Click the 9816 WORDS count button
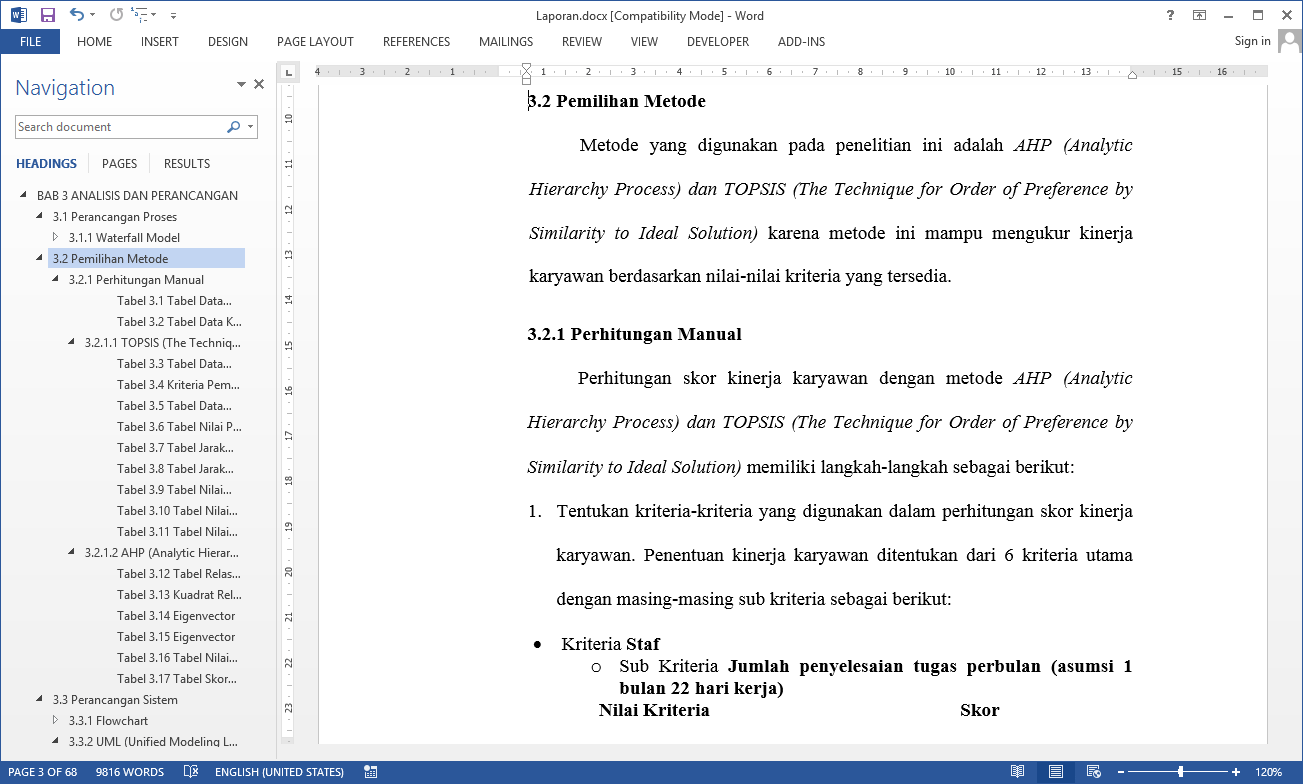The height and width of the screenshot is (784, 1303). [130, 772]
